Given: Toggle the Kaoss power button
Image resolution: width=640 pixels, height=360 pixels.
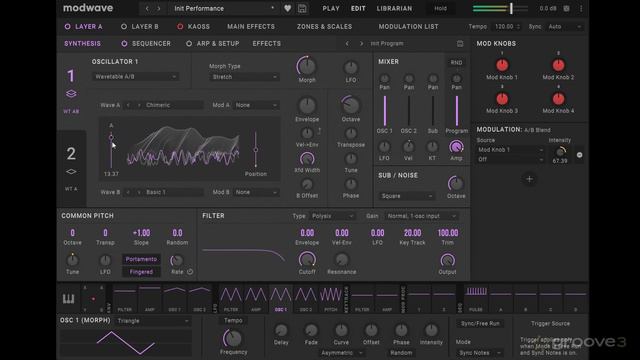Looking at the screenshot, I should (180, 27).
